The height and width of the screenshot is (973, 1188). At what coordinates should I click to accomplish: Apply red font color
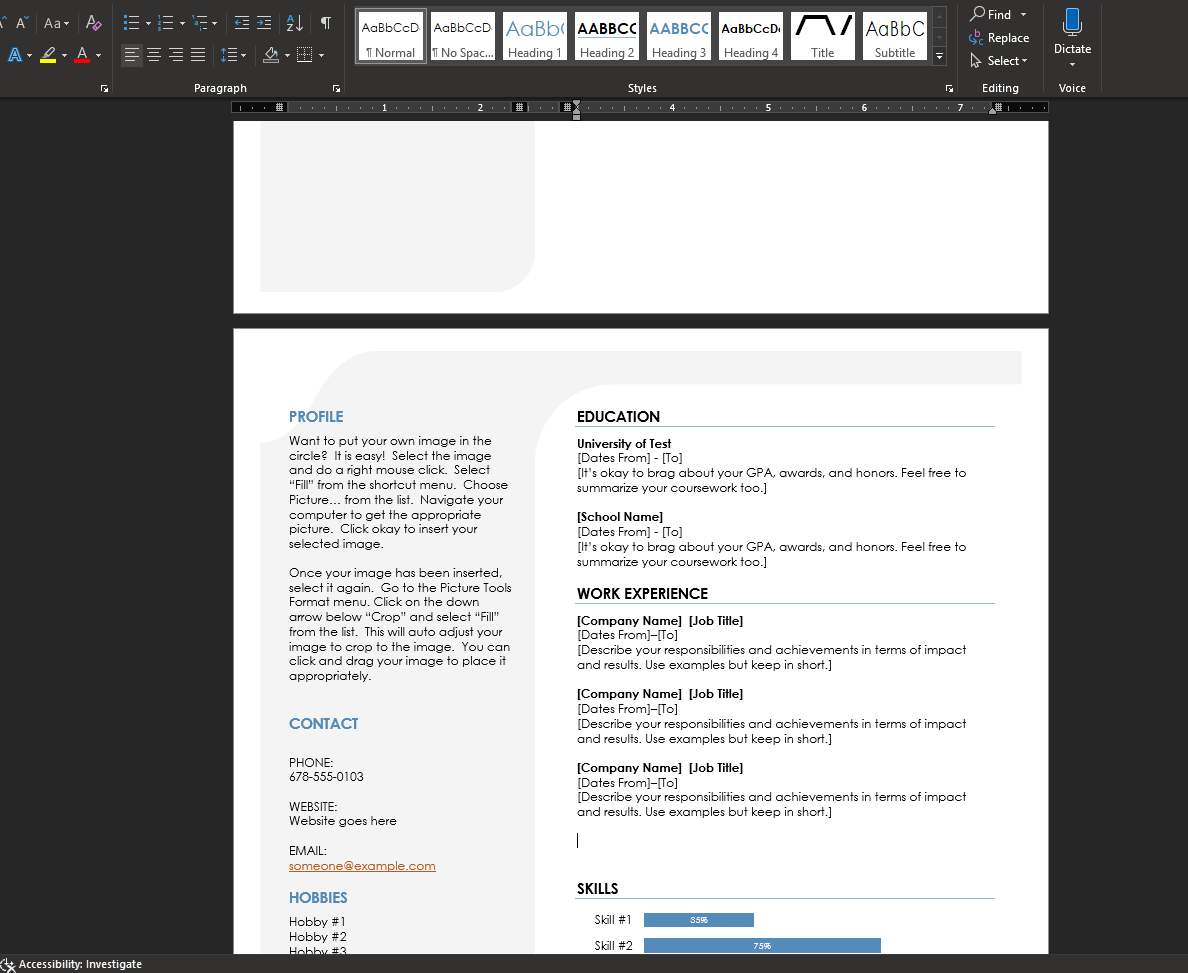(x=82, y=55)
